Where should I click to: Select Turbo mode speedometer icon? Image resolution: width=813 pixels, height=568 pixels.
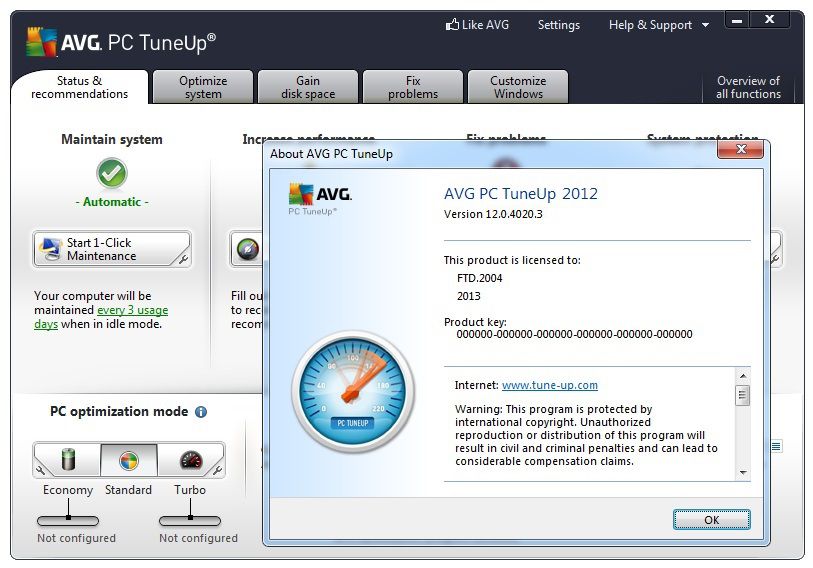[x=190, y=460]
